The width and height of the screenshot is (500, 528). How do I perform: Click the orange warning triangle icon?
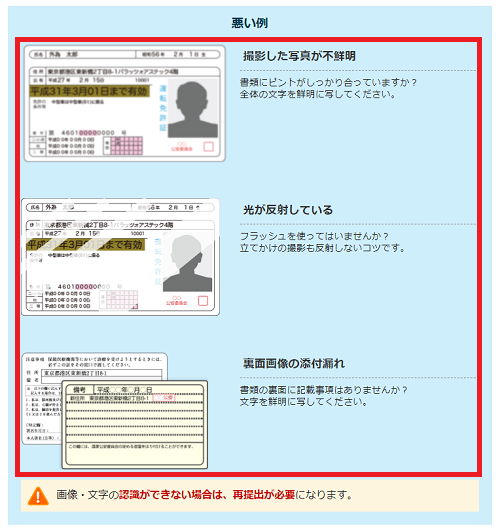click(x=38, y=496)
